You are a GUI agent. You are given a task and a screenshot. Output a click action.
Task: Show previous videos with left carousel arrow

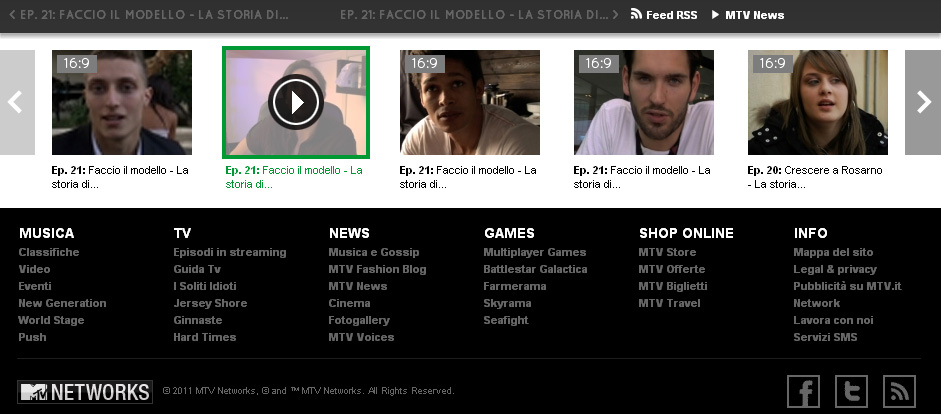pos(17,102)
